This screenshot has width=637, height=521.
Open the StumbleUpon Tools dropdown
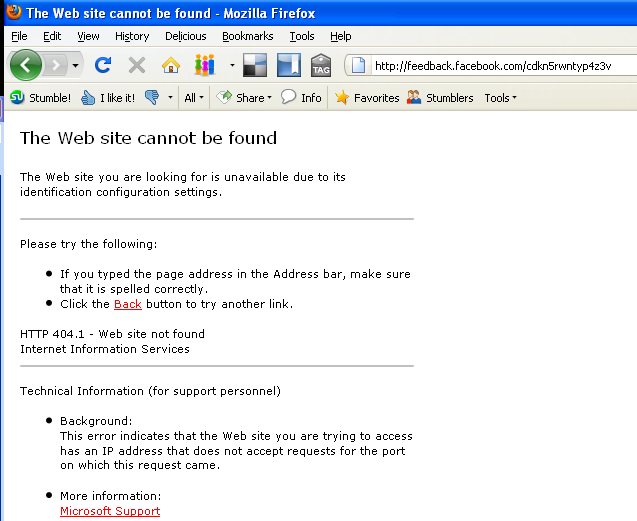[500, 98]
